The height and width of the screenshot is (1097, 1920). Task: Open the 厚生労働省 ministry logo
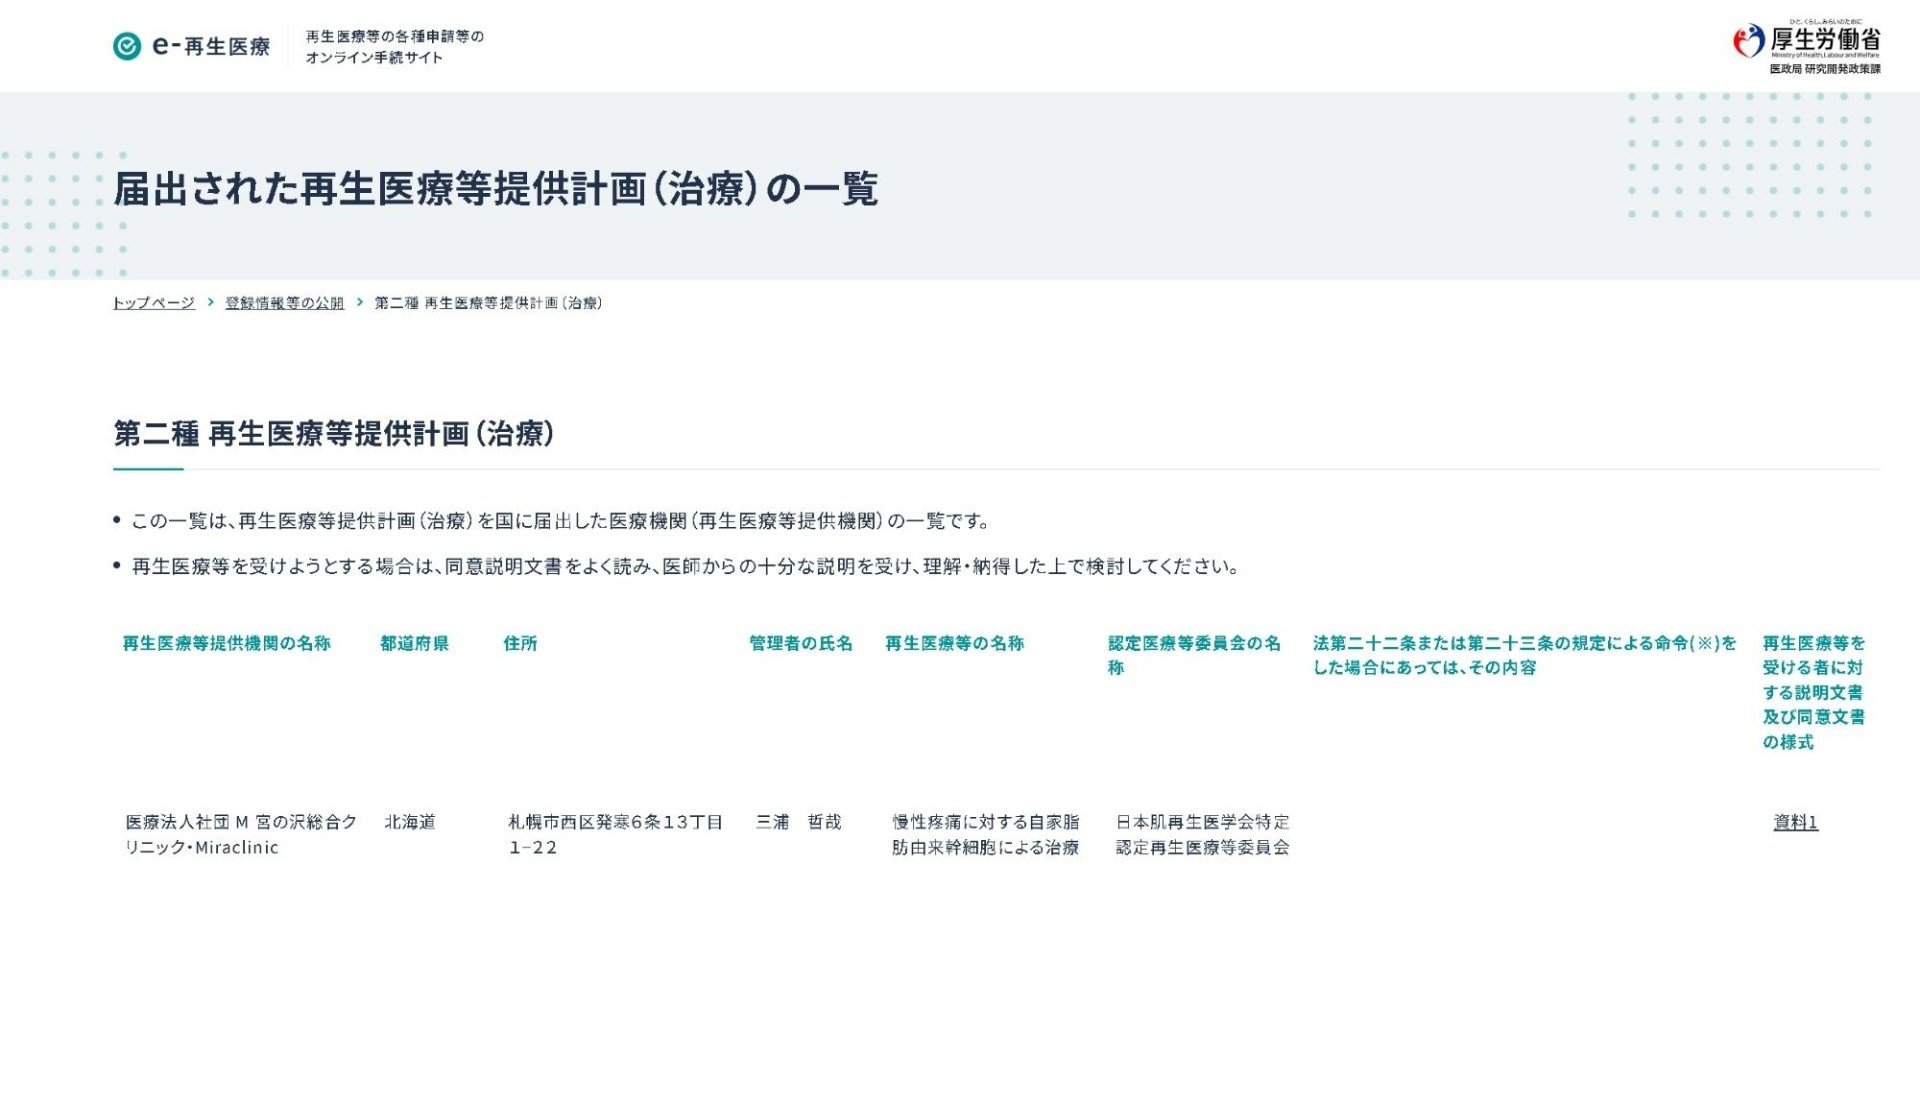click(1806, 47)
